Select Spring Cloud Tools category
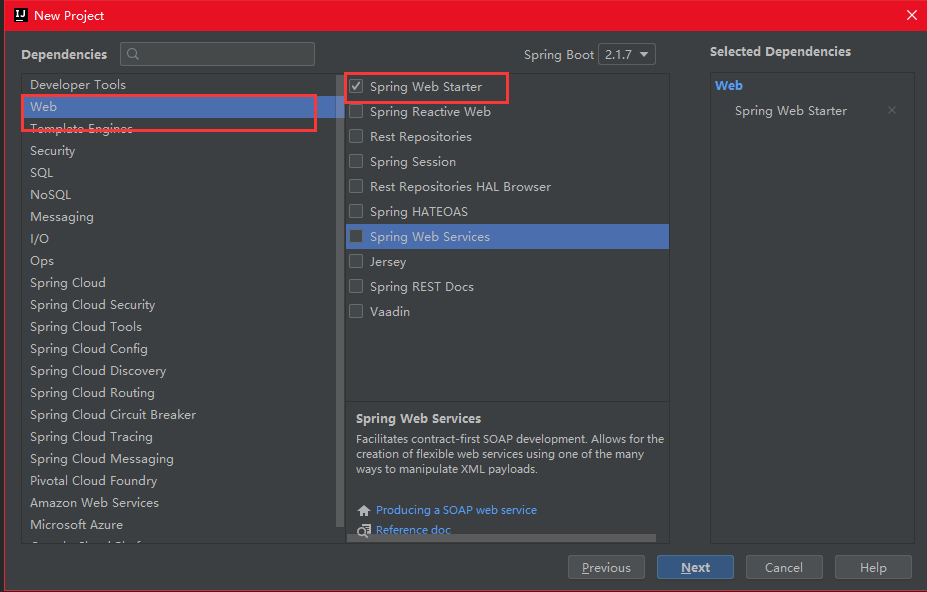Image resolution: width=927 pixels, height=592 pixels. (x=179, y=326)
